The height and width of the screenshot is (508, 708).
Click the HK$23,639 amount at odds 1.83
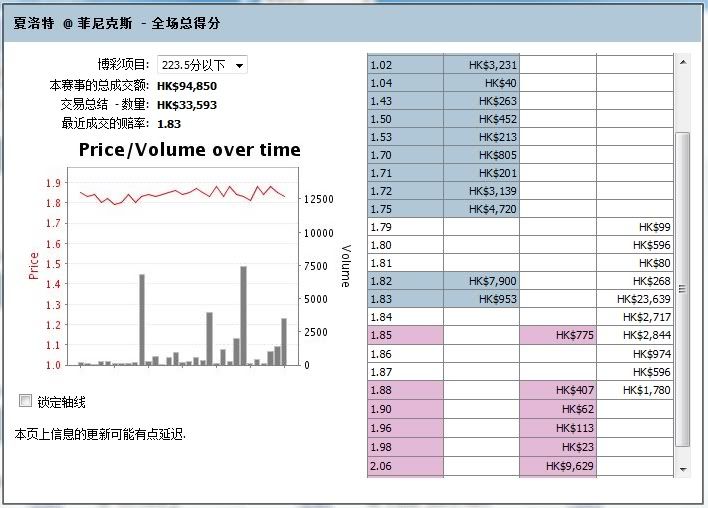635,299
